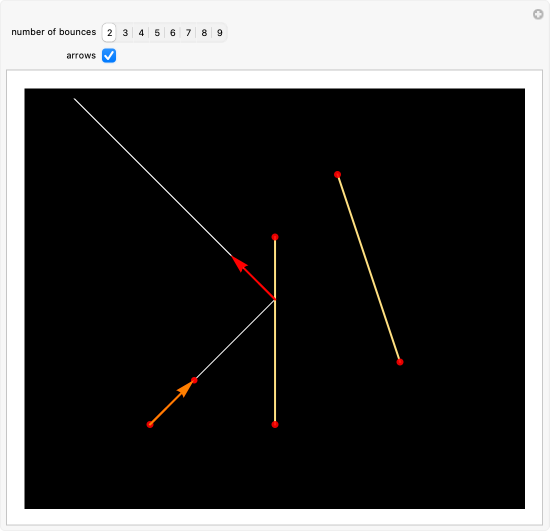Select 5 bounces

(157, 33)
